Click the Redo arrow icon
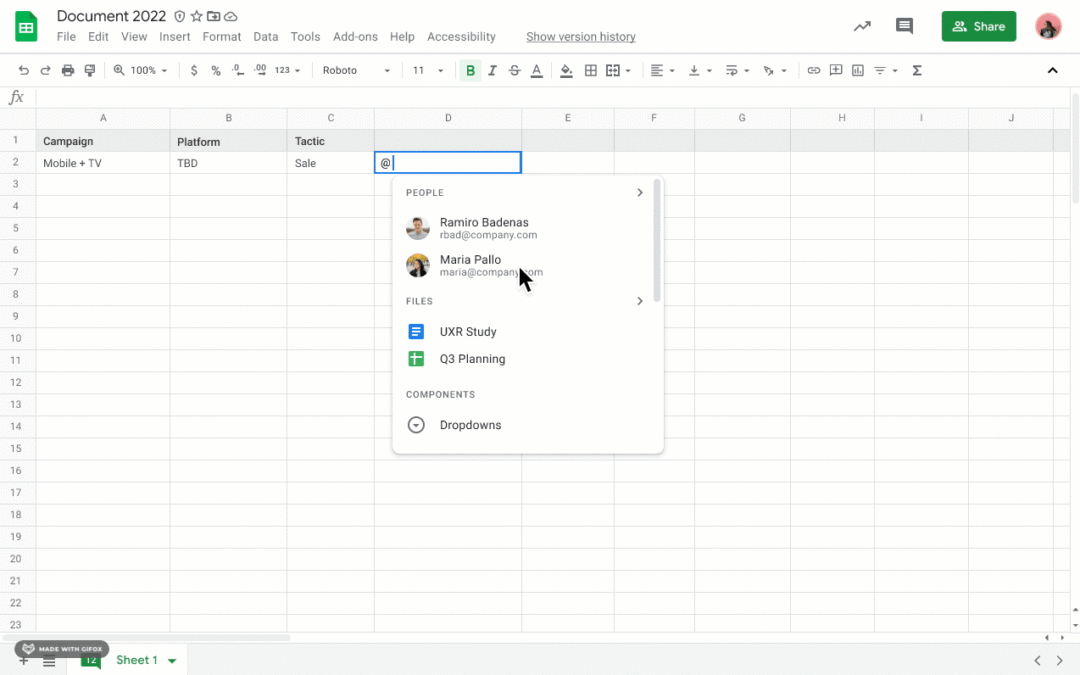Image resolution: width=1080 pixels, height=675 pixels. (x=45, y=70)
